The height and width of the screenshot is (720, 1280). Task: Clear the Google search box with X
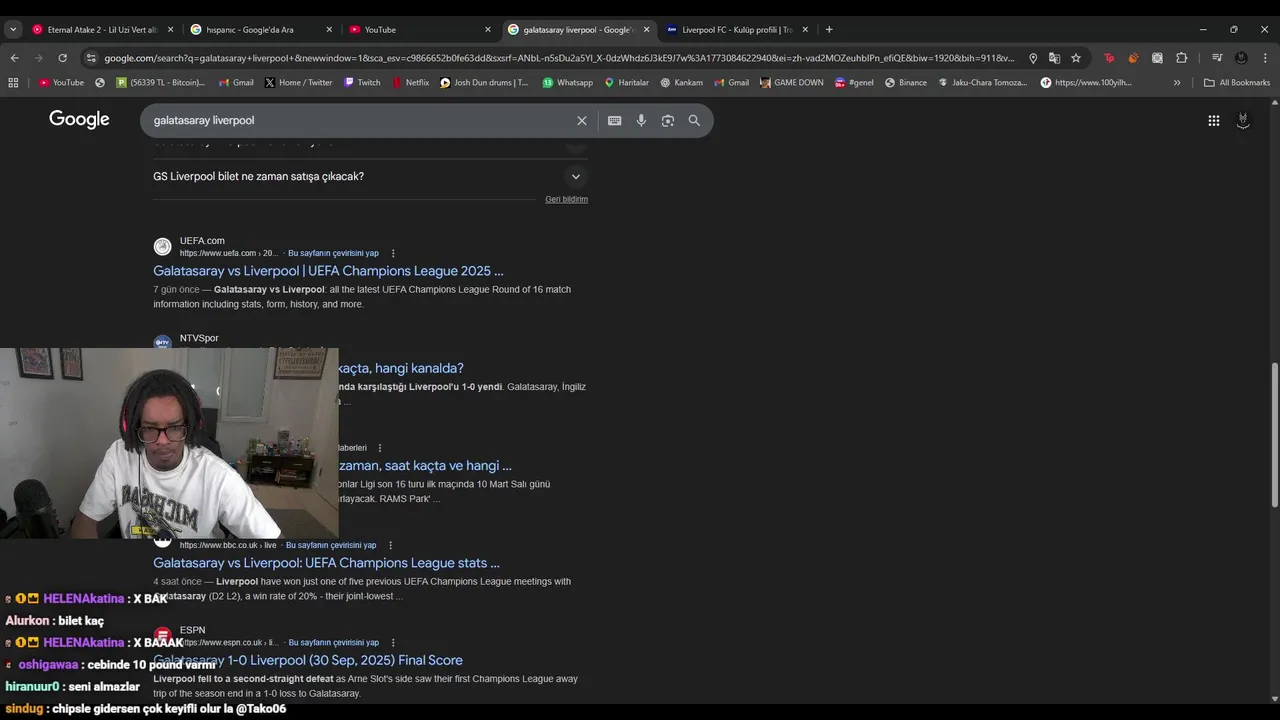582,120
